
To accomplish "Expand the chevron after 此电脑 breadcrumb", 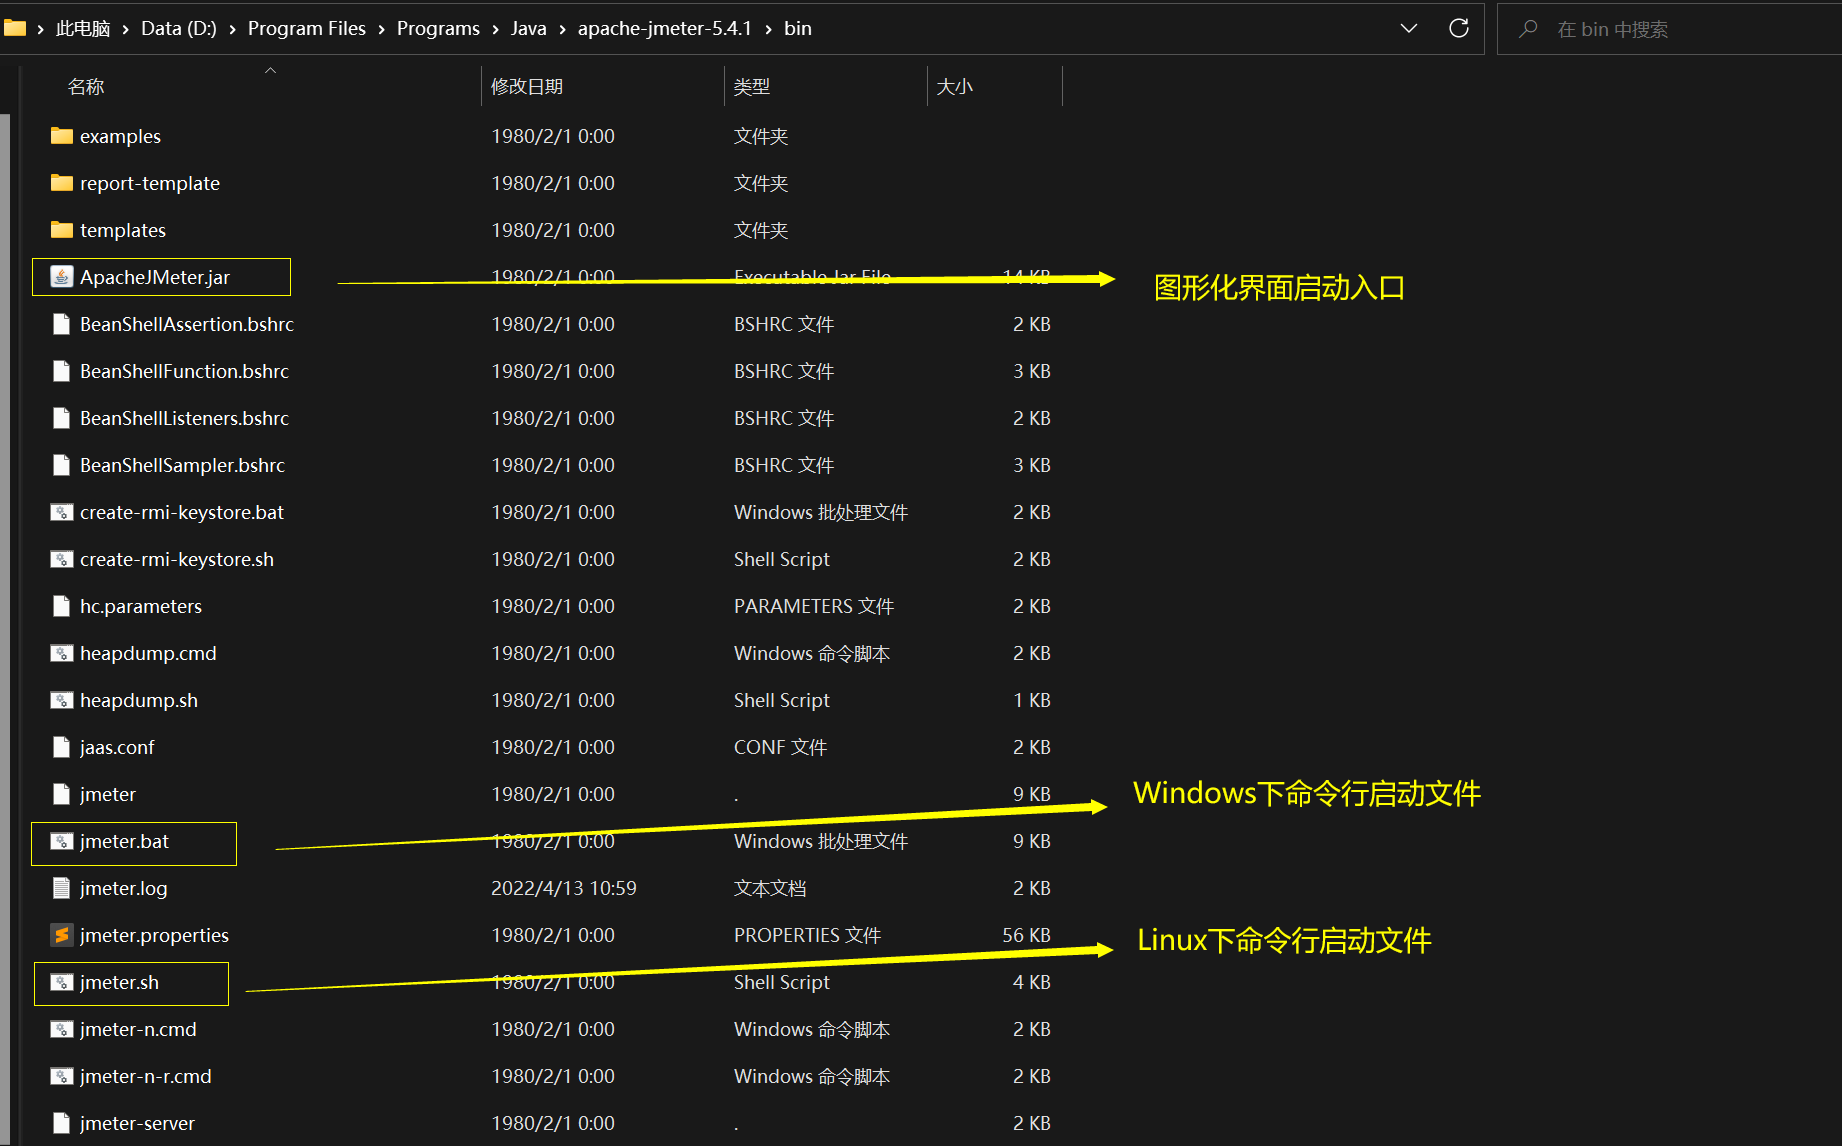I will coord(126,29).
